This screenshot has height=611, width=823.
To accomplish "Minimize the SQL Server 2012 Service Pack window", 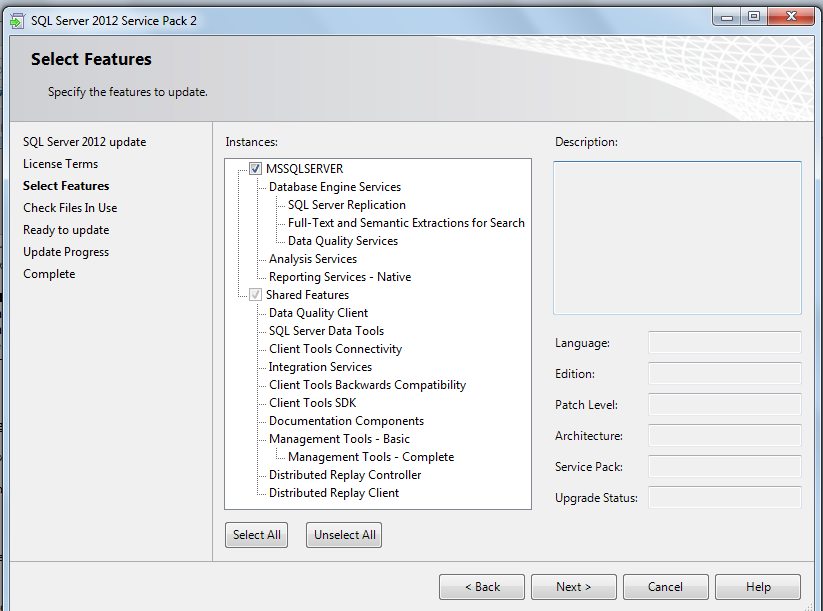I will click(727, 17).
